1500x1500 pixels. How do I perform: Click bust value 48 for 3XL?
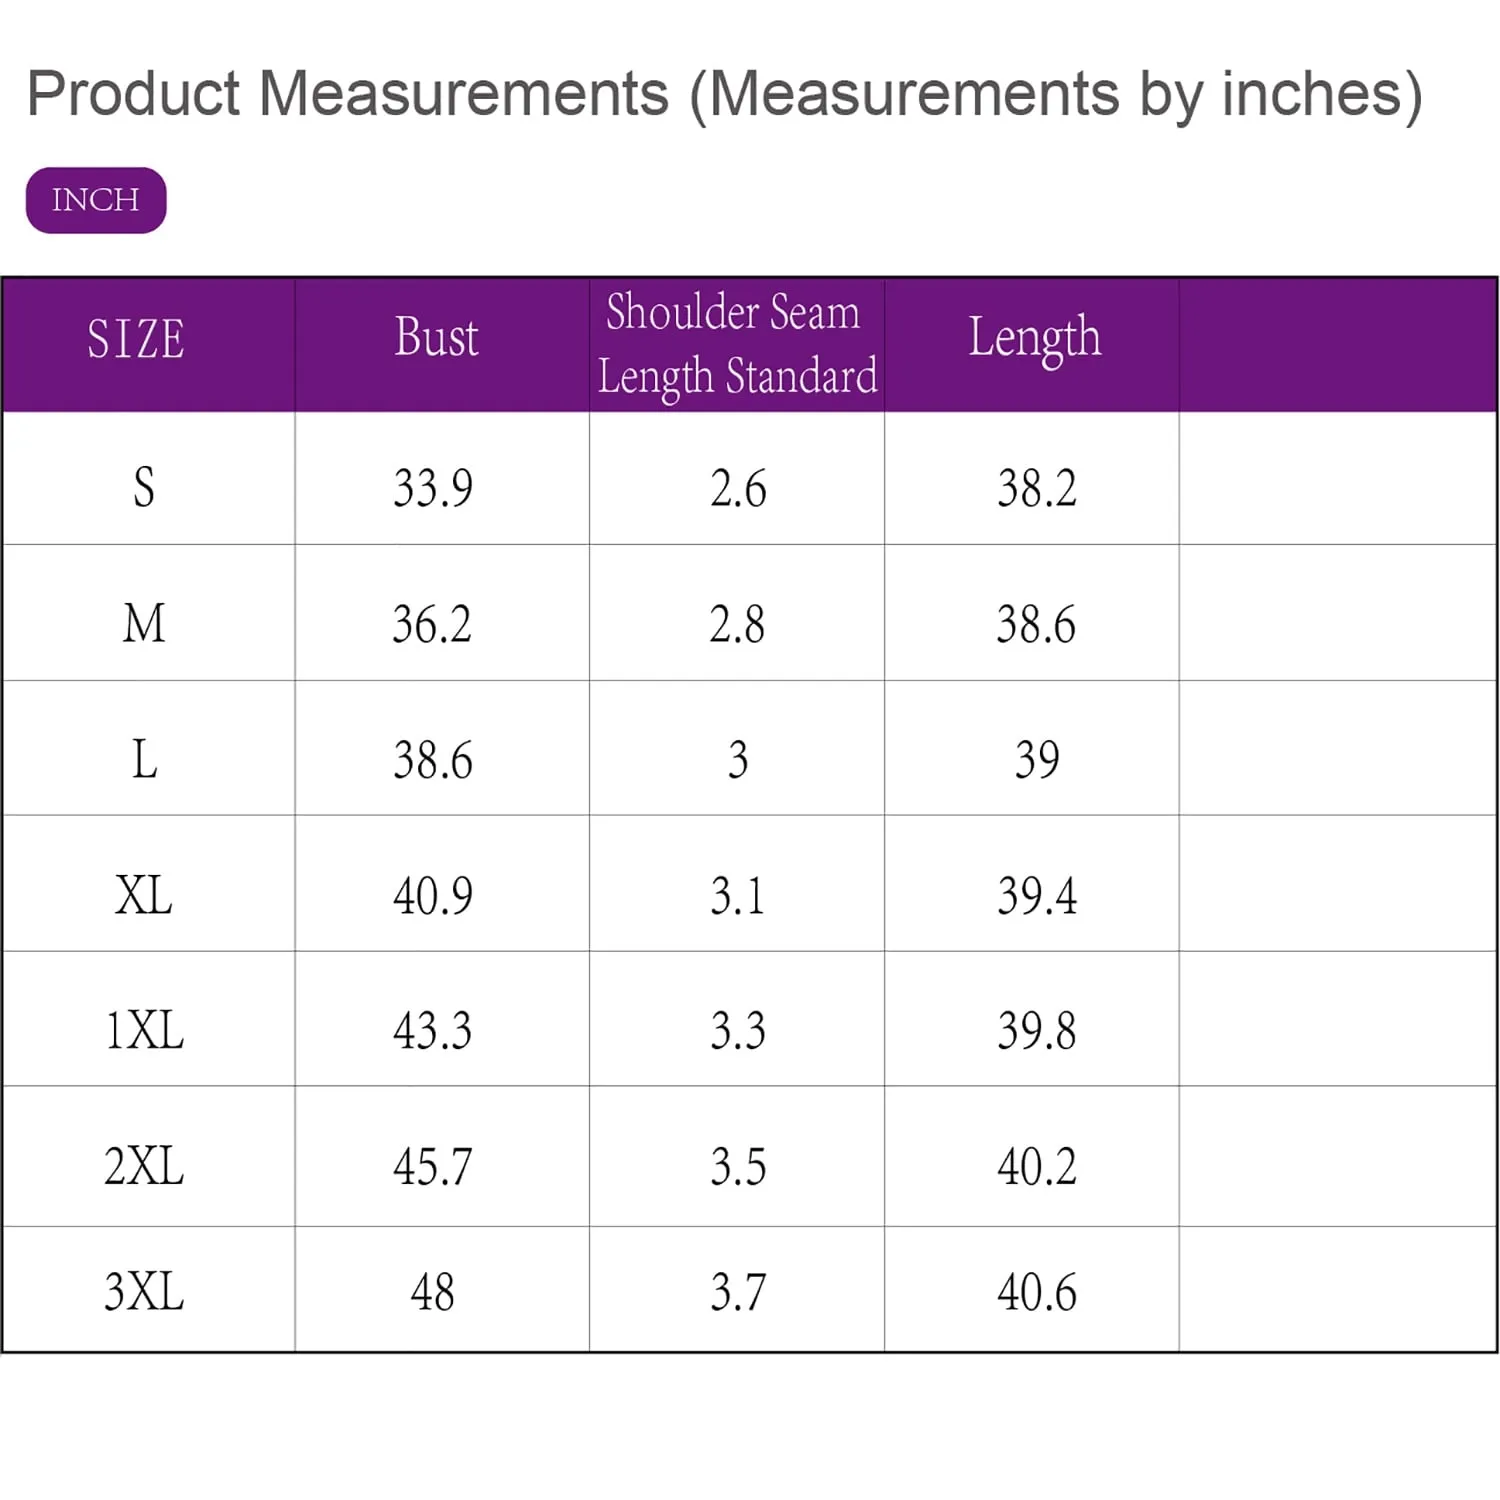[x=432, y=1291]
